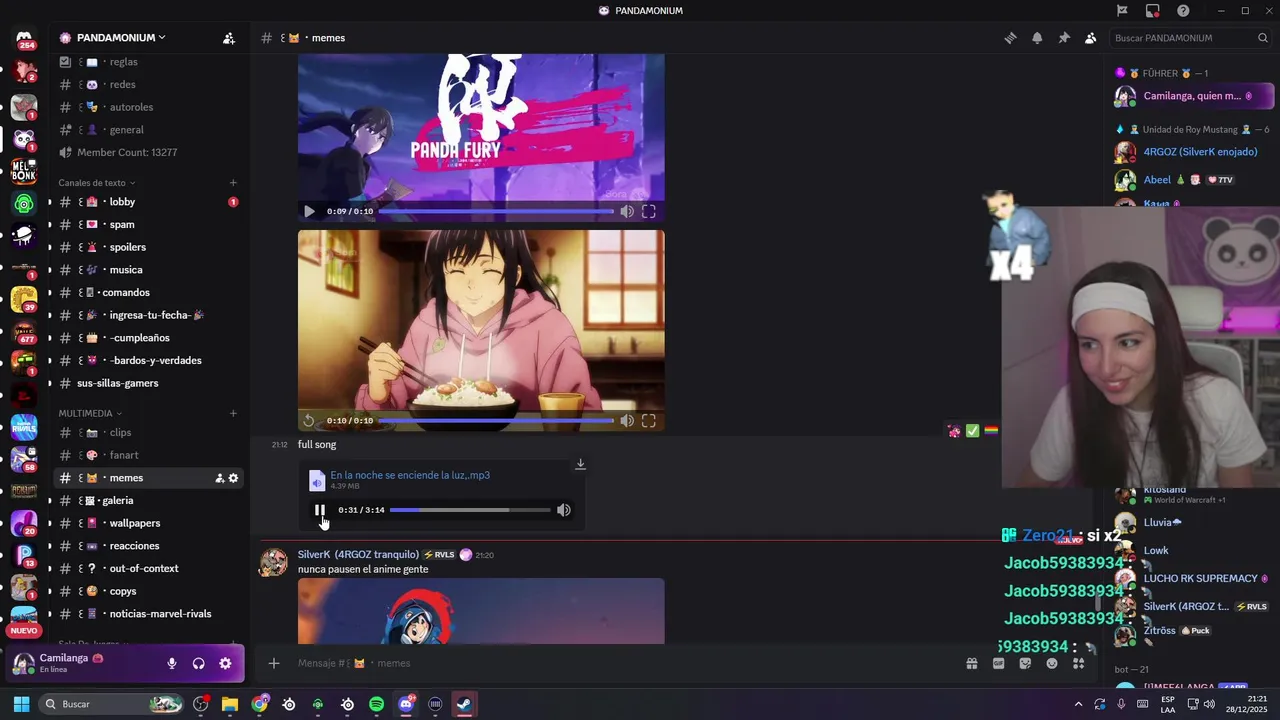
Task: Open the spam channel
Action: click(x=148, y=225)
